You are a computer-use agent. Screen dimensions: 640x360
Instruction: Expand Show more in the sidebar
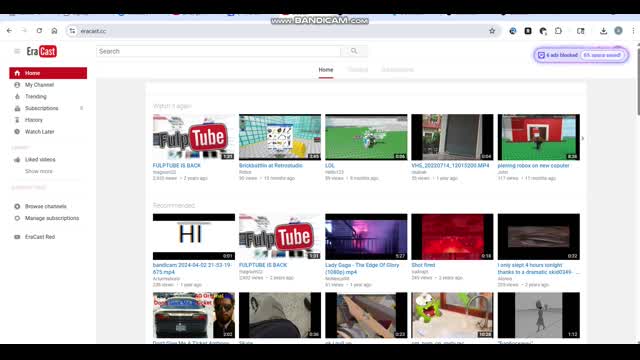[x=39, y=171]
